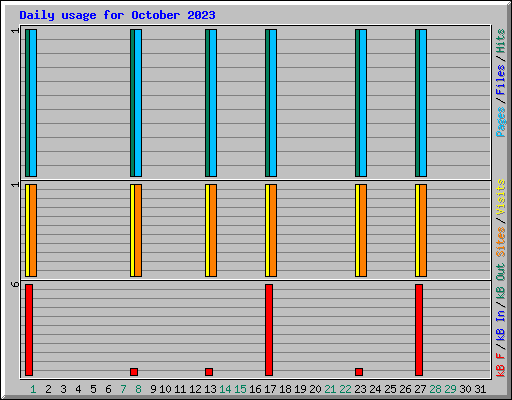Click the small red kB square for day 23
The width and height of the screenshot is (512, 400).
tap(359, 372)
